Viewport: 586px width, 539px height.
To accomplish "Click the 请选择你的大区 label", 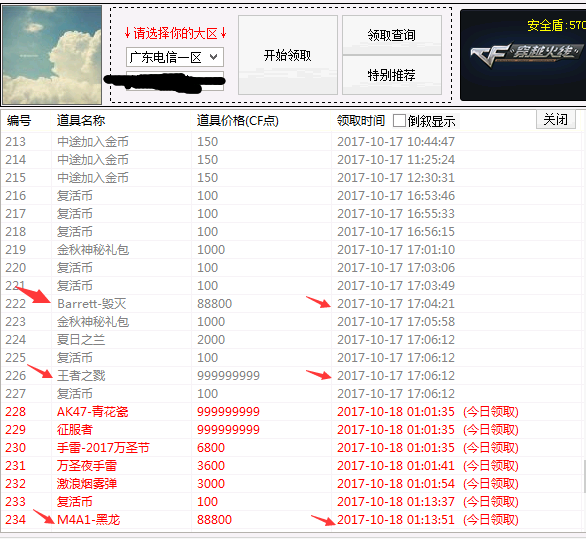I will [x=175, y=33].
